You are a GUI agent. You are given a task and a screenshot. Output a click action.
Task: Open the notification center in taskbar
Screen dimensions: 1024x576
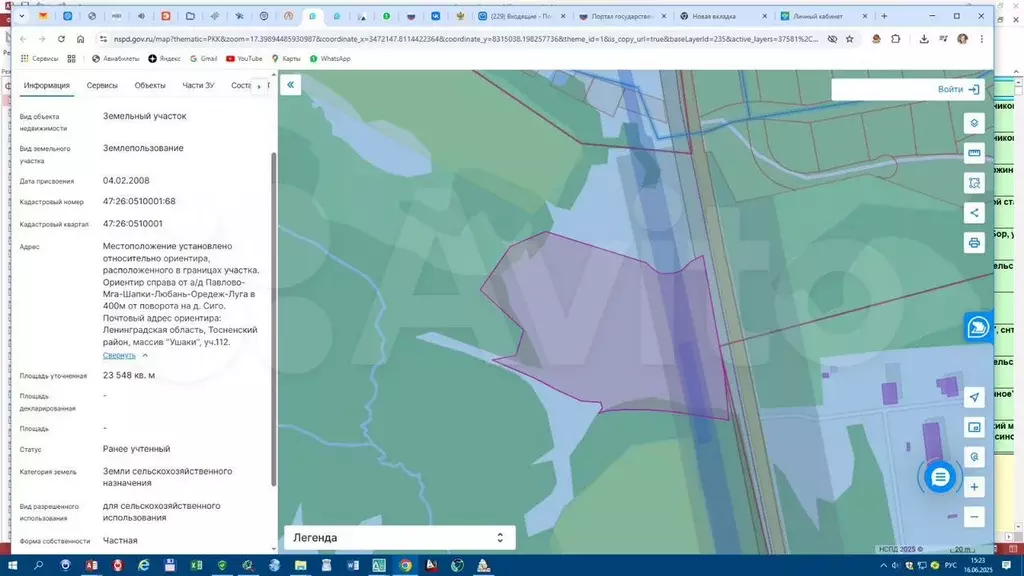tap(1006, 565)
